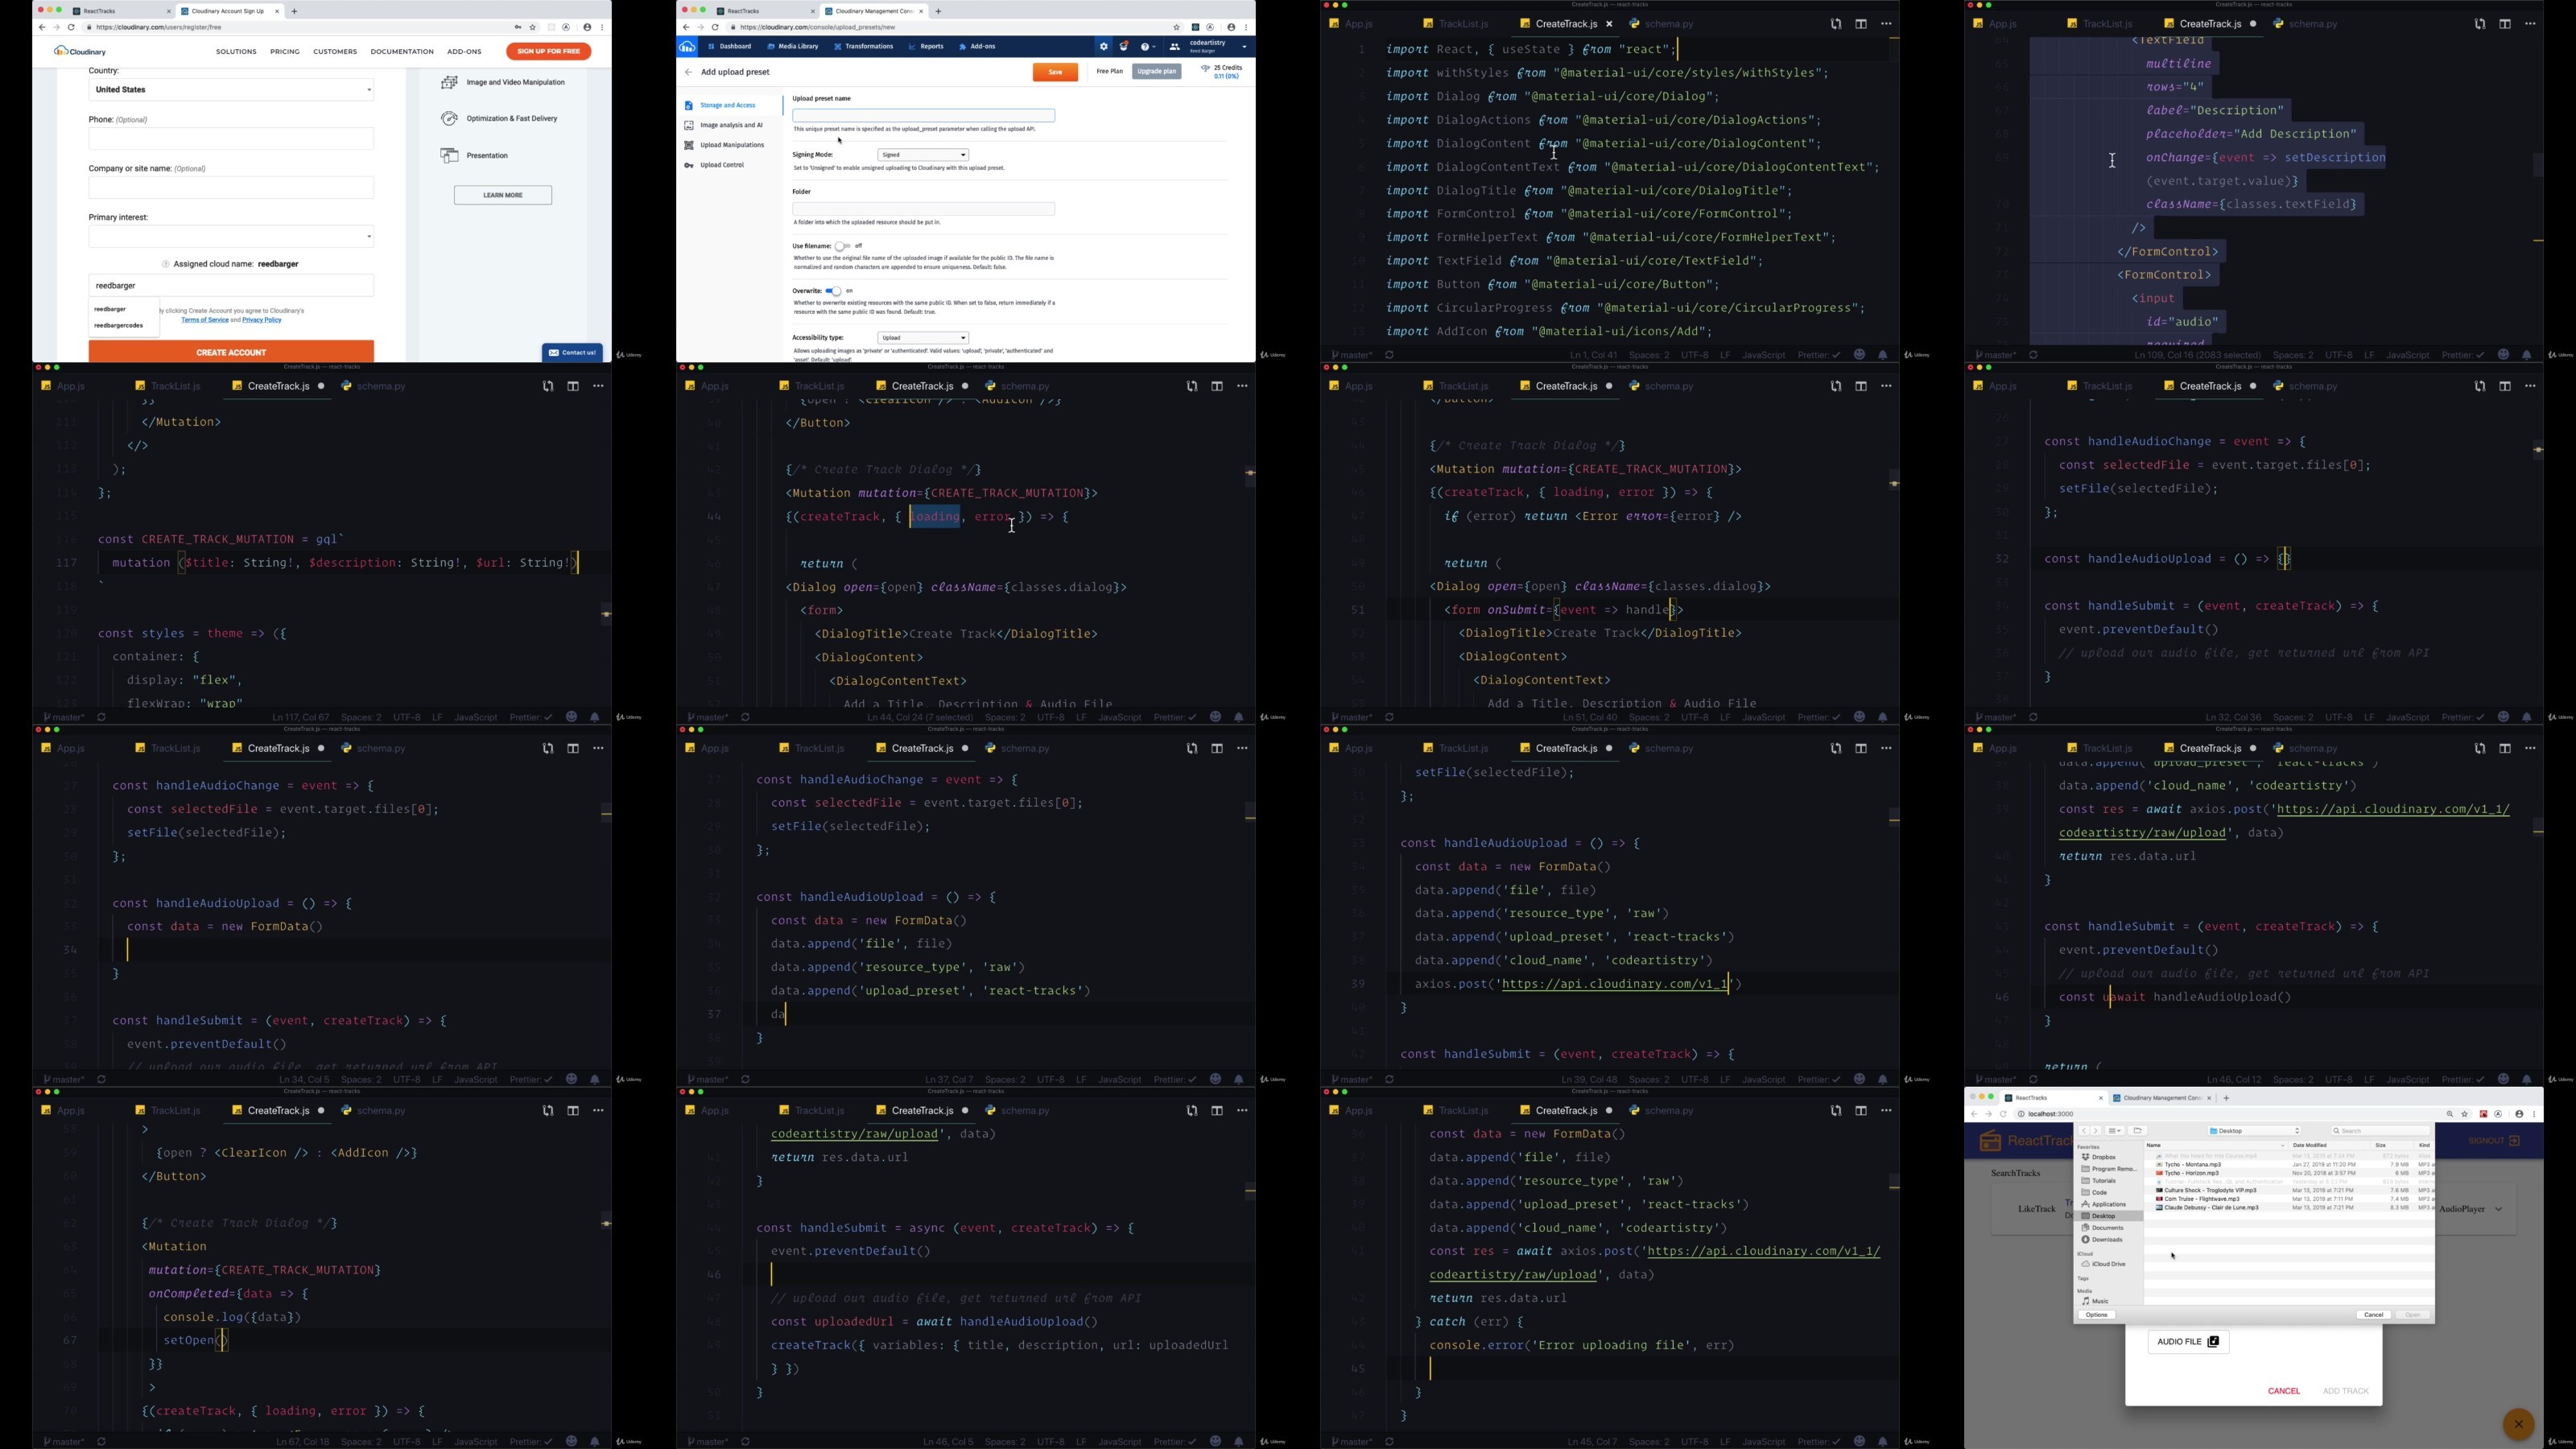Open the file picker view mode dropdown
The image size is (2576, 1449).
point(2114,1131)
